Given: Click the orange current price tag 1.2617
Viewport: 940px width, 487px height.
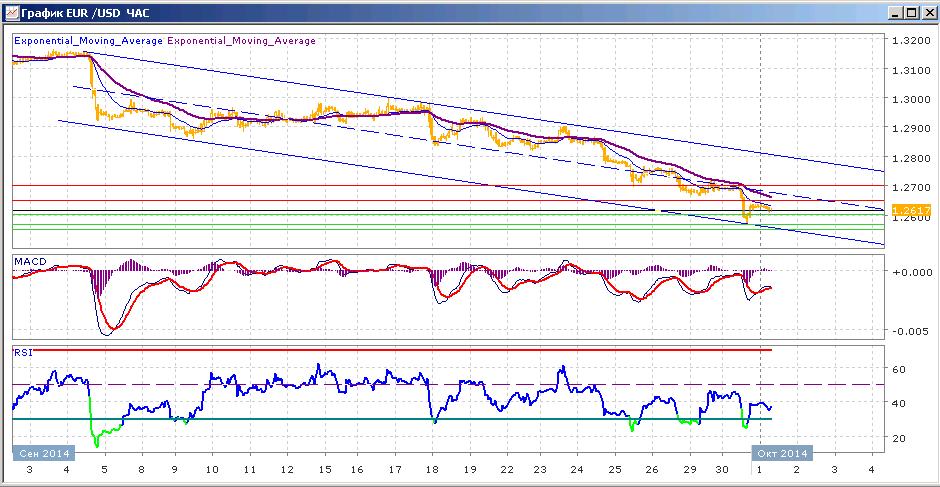Looking at the screenshot, I should pos(911,210).
